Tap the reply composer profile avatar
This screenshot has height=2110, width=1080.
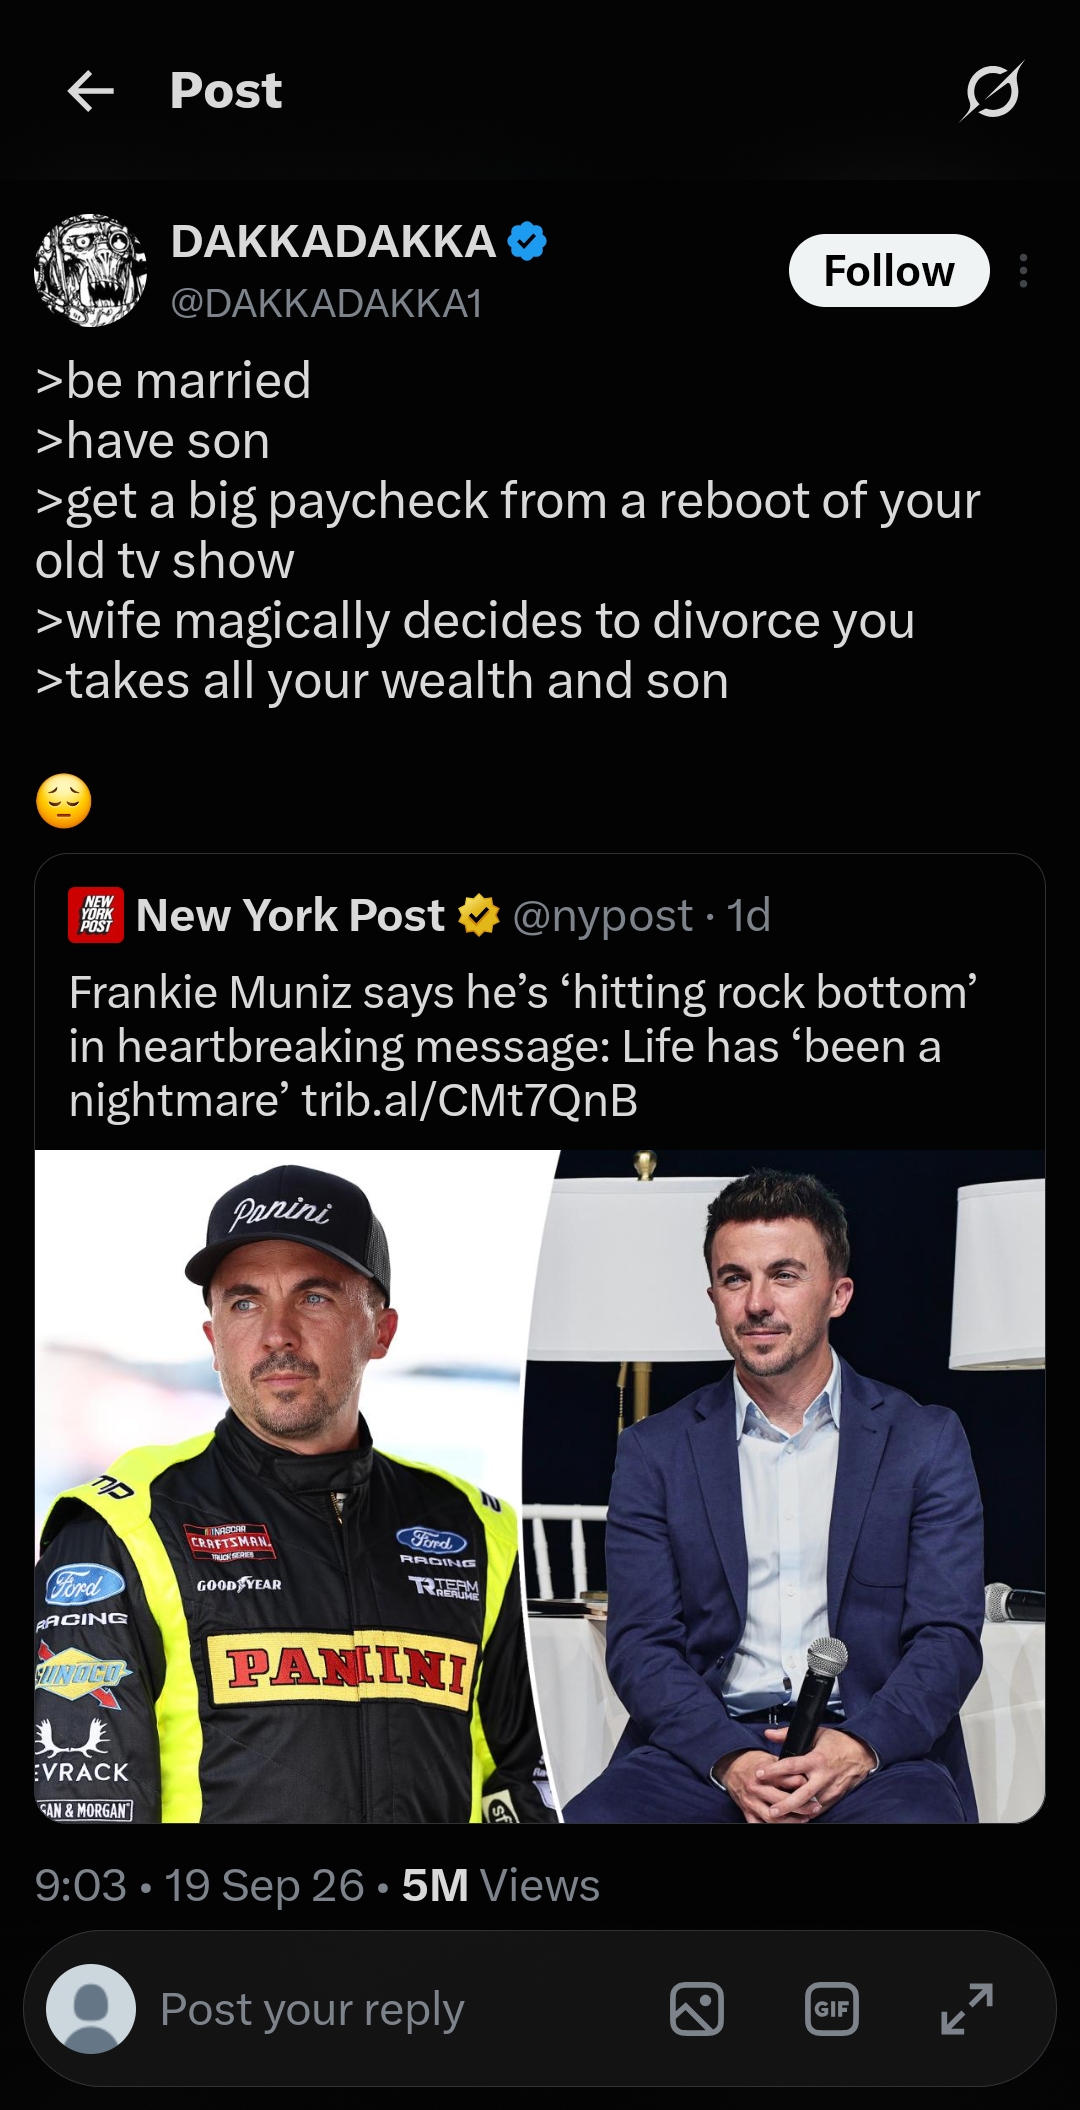[x=91, y=2009]
